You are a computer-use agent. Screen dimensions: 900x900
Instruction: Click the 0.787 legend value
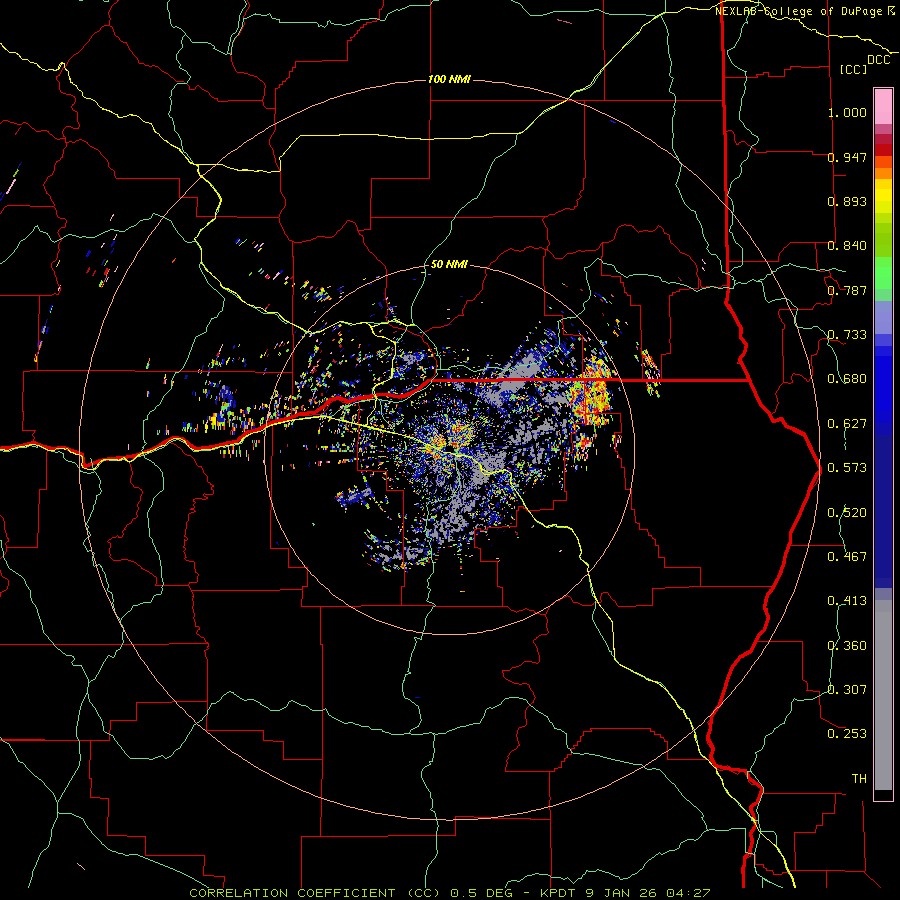pos(847,290)
